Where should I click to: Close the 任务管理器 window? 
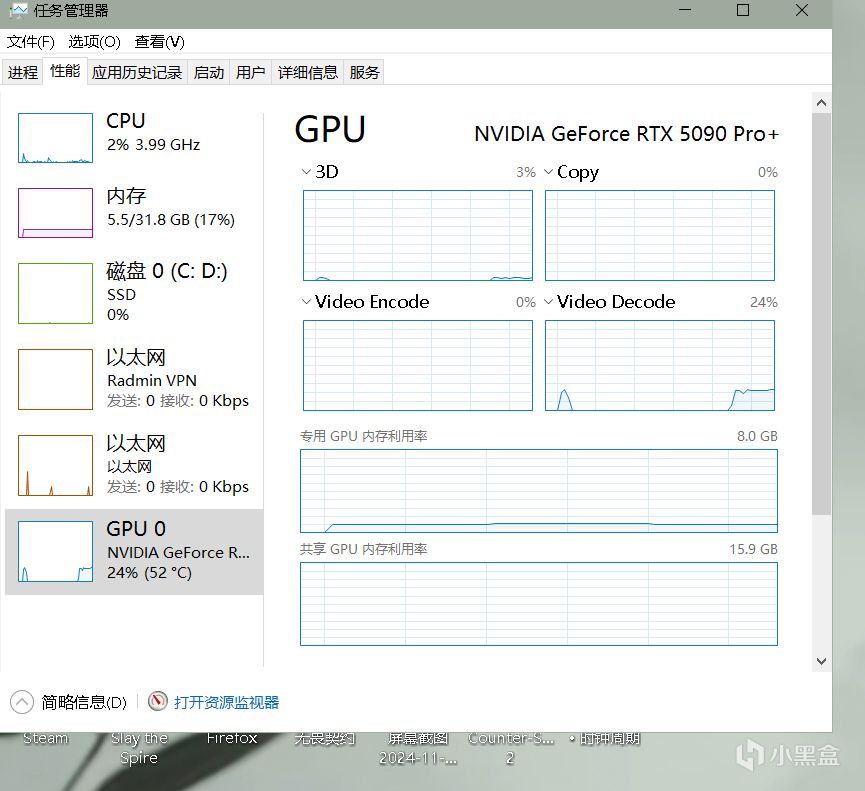click(x=802, y=10)
